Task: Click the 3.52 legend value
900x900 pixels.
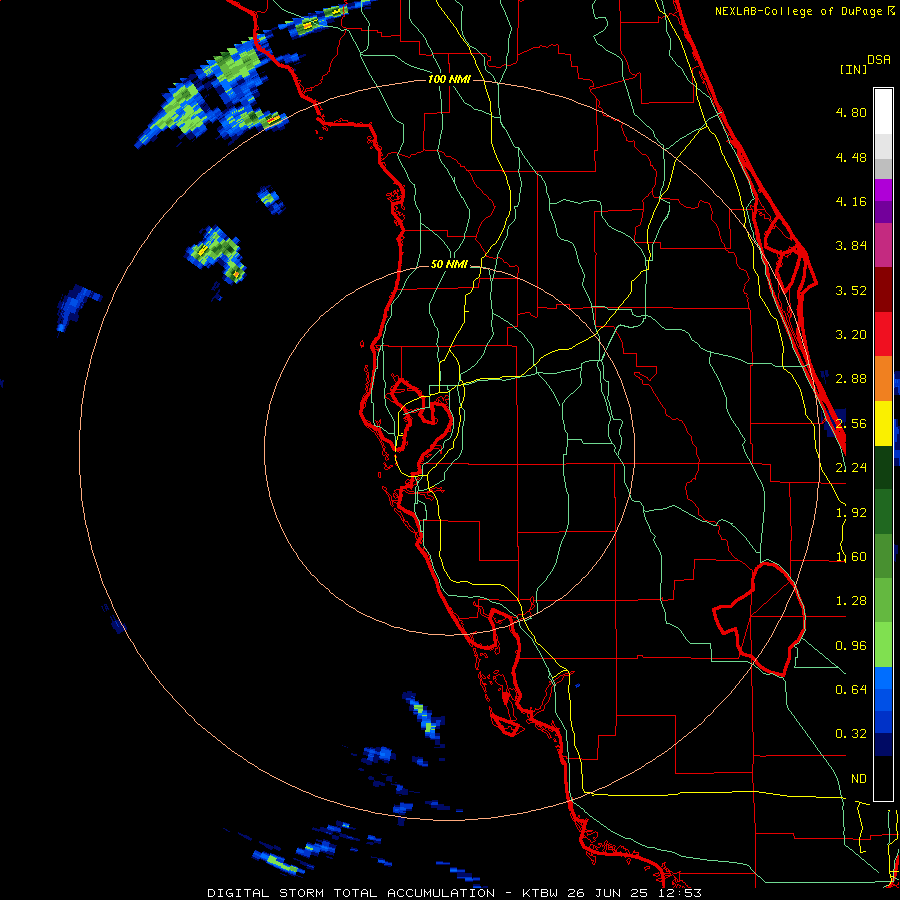Action: coord(851,290)
